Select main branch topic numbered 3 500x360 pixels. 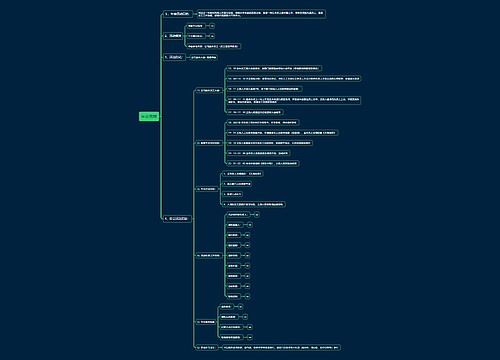pyautogui.click(x=174, y=57)
